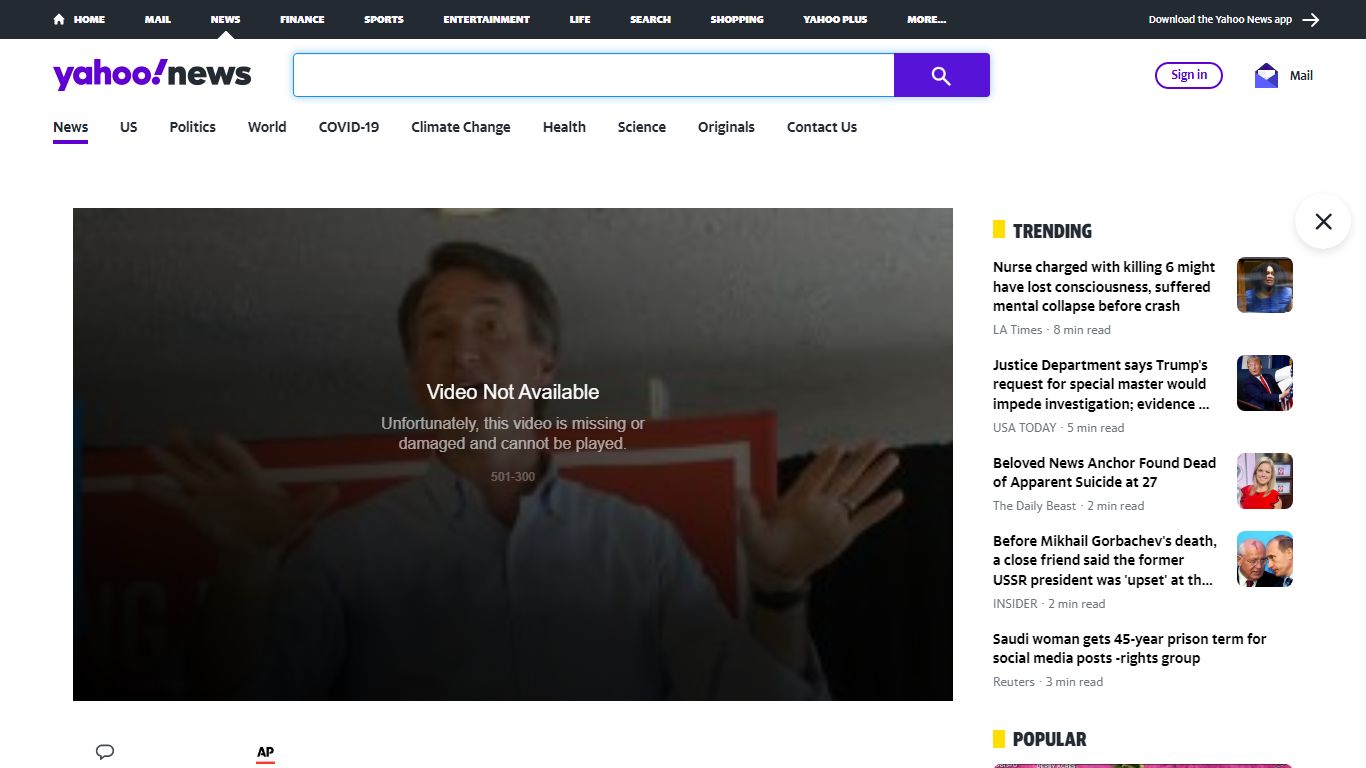Screen dimensions: 1366x768
Task: Click the Reuters source label
Action: click(x=1014, y=682)
